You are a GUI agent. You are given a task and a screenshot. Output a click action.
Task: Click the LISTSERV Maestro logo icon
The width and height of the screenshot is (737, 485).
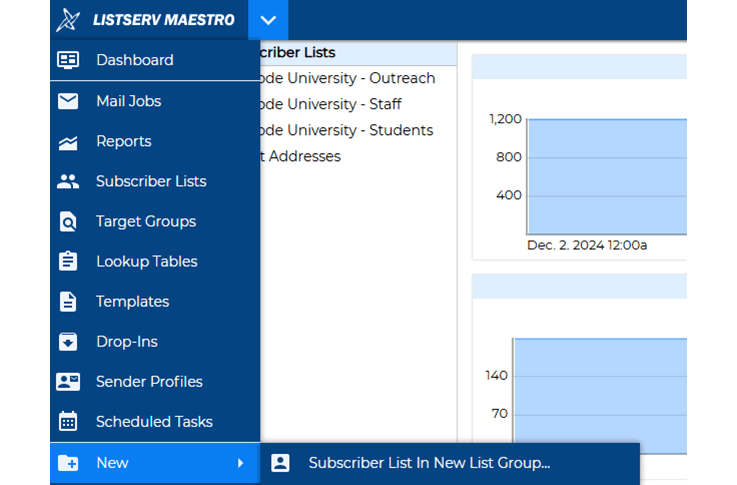(x=68, y=20)
